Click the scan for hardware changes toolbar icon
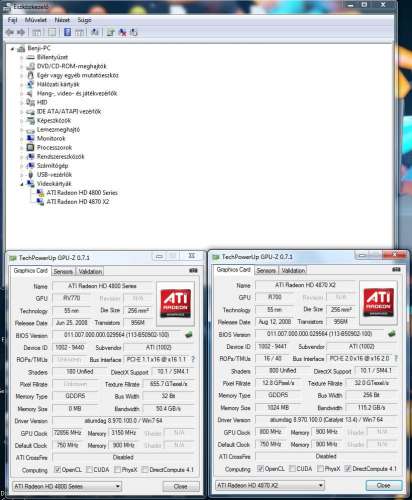The image size is (412, 500). click(x=95, y=32)
